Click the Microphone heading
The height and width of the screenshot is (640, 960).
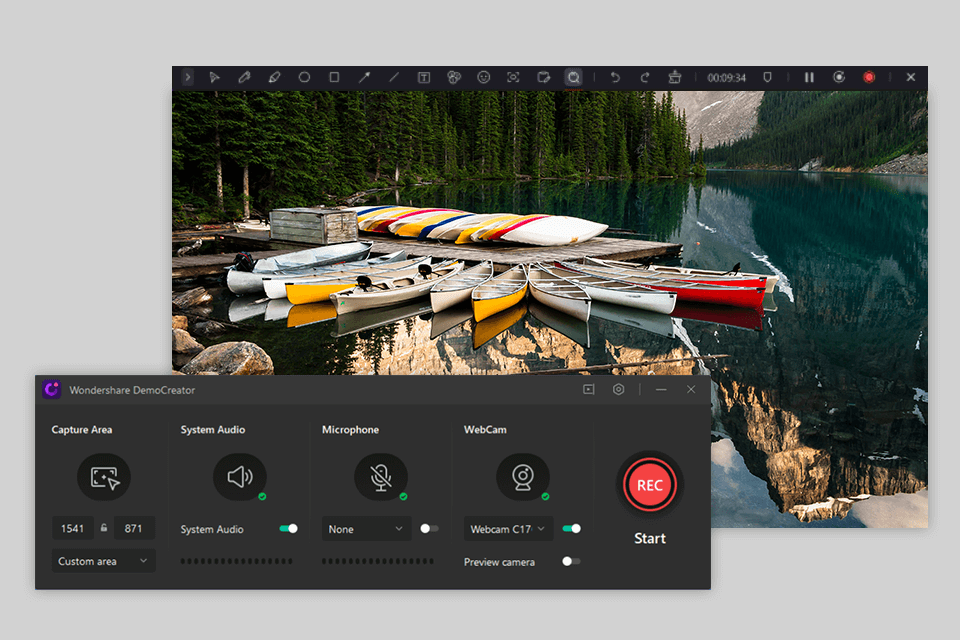(x=350, y=430)
